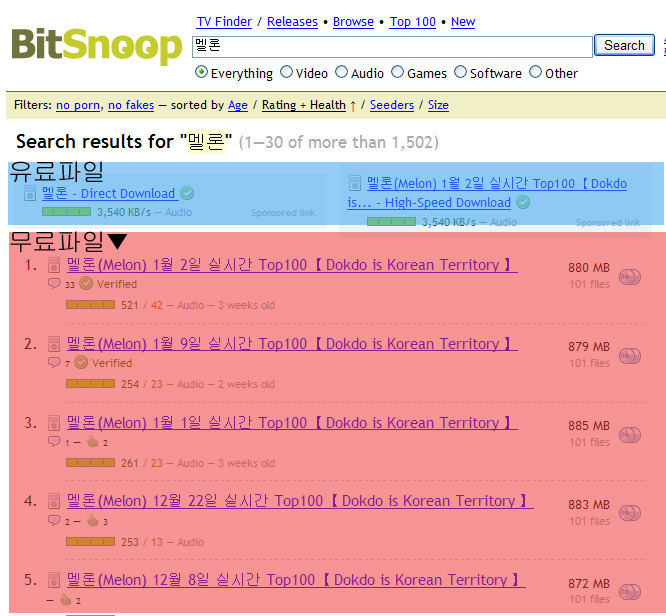Image resolution: width=666 pixels, height=616 pixels.
Task: Click the comment bubble icon of result 3
Action: click(54, 441)
